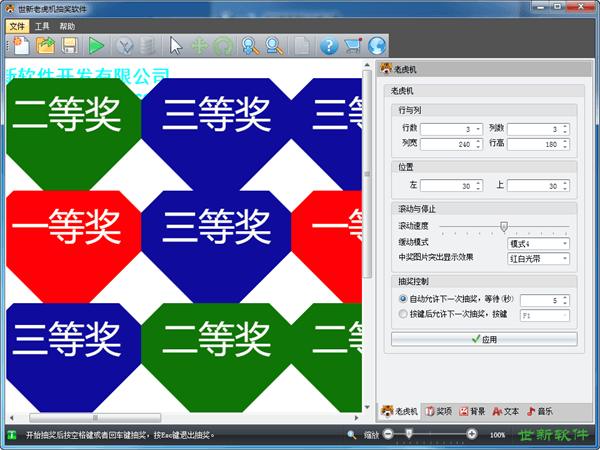600x450 pixels.
Task: Expand the 中奖图片突出显示效果 dropdown 红白光带
Action: click(x=538, y=258)
